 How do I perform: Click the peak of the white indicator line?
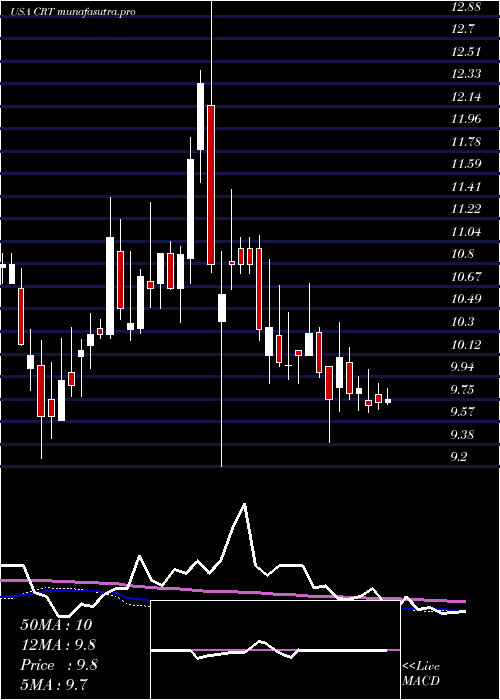pos(245,504)
